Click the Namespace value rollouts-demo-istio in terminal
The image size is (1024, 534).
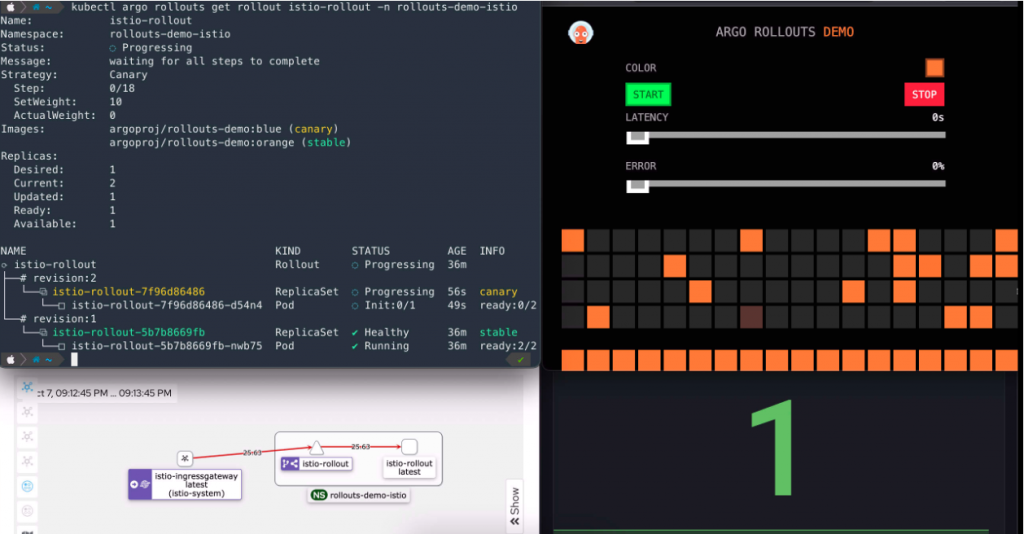[170, 34]
